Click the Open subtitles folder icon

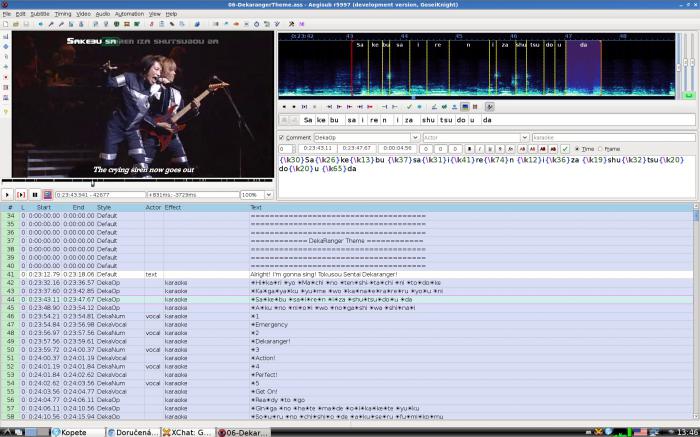pos(16,24)
